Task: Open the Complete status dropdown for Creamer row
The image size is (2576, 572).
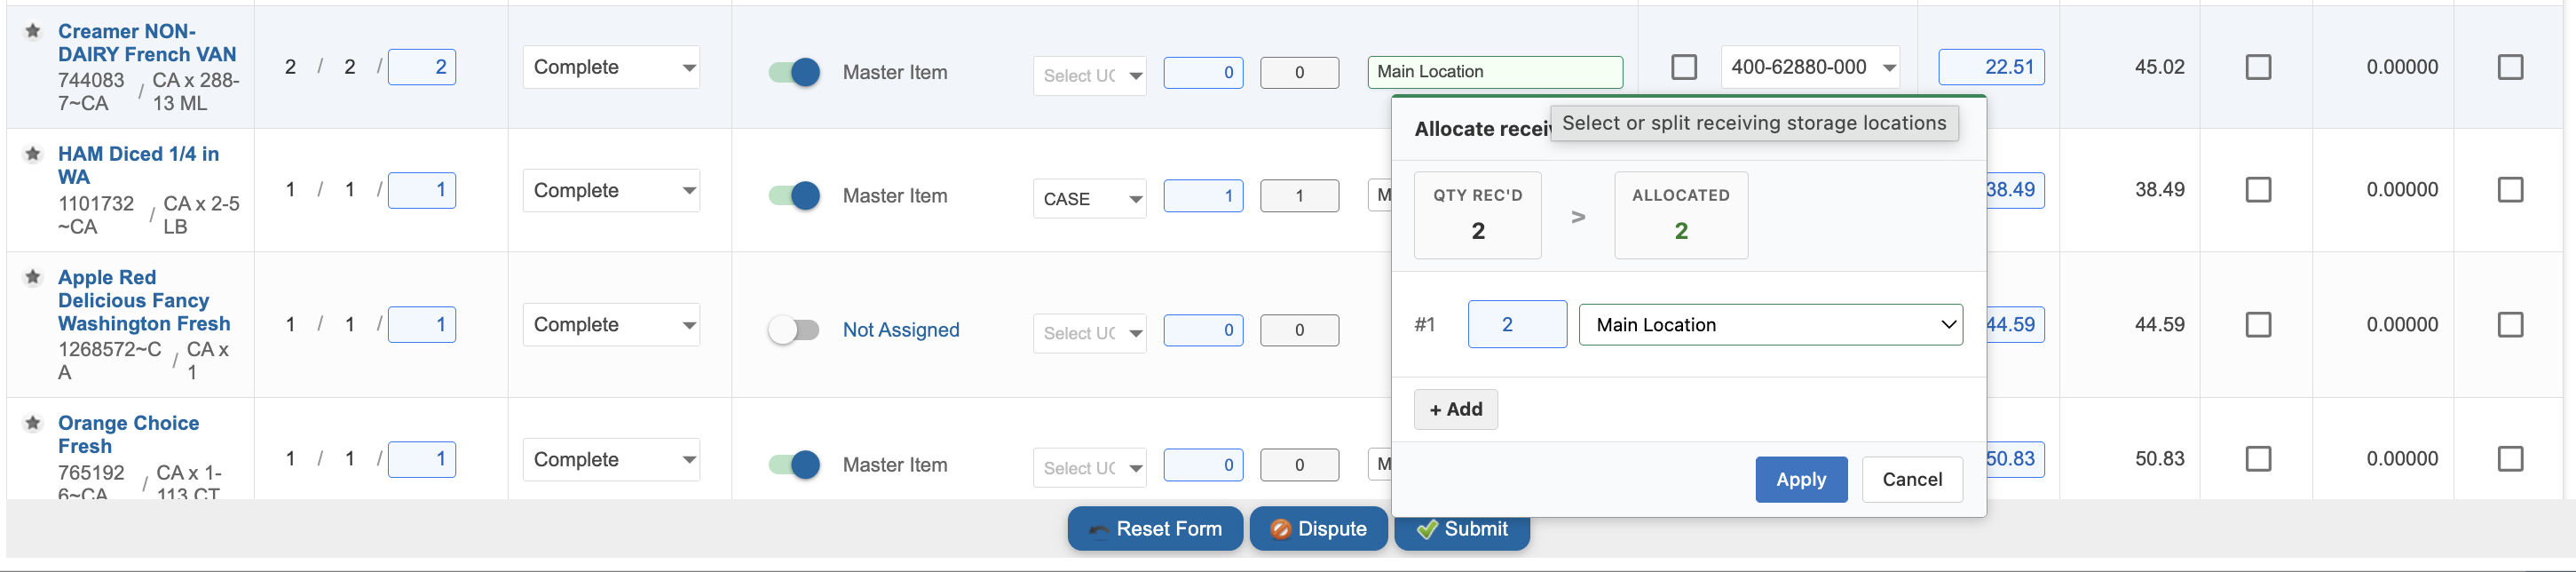Action: [611, 67]
